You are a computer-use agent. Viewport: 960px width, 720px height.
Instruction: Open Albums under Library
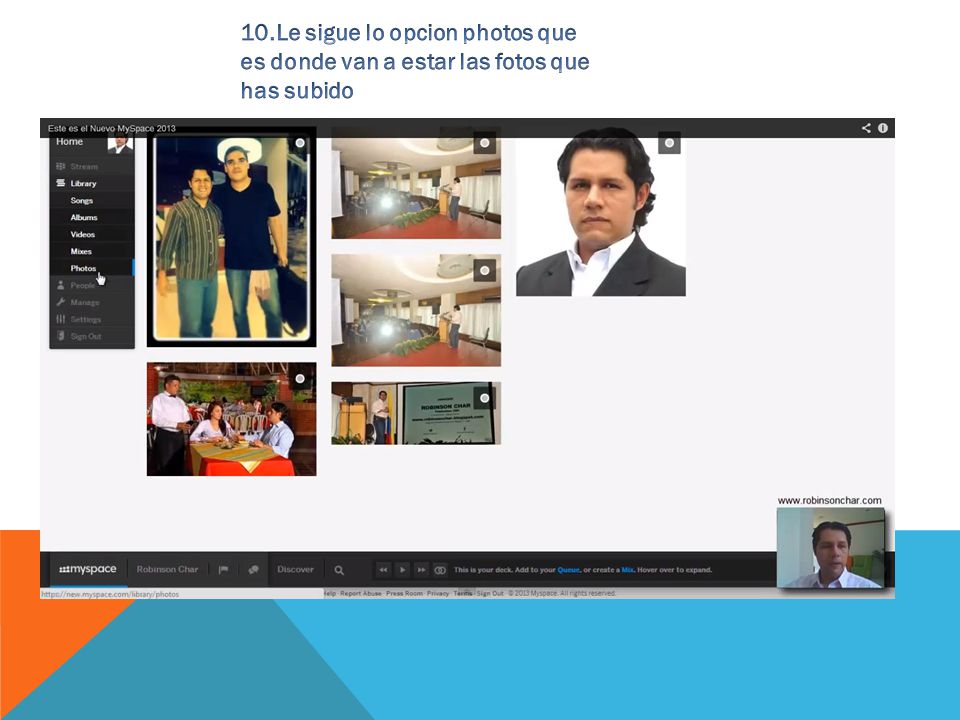pos(84,217)
